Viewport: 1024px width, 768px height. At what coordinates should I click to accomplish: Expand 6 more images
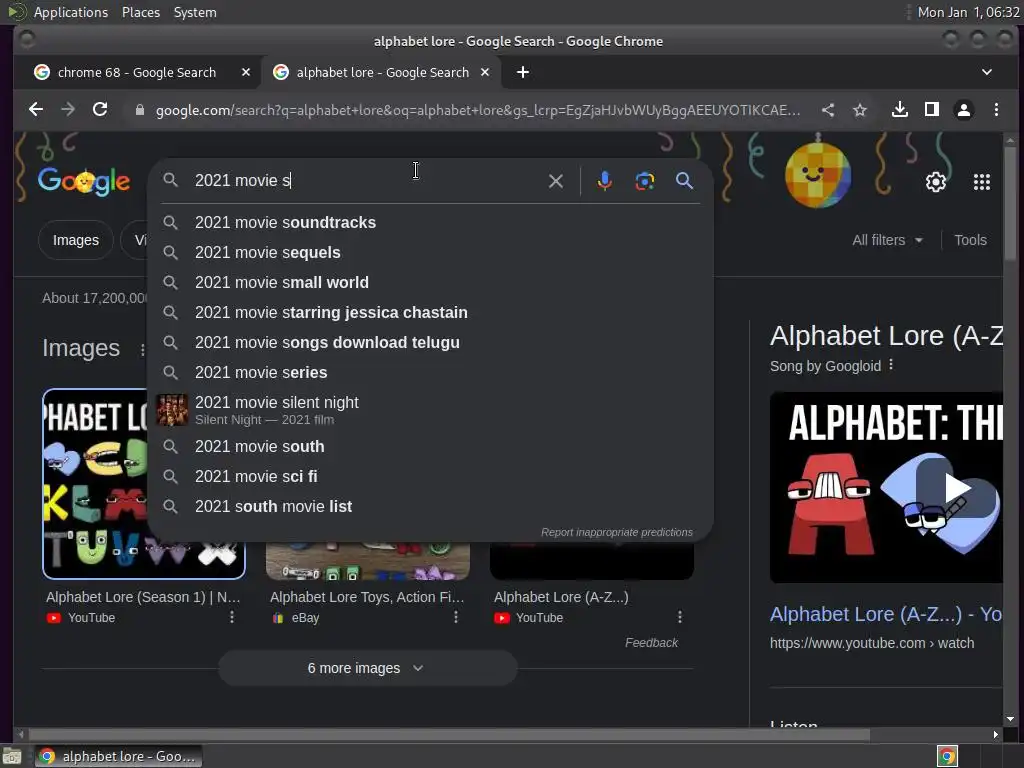click(367, 668)
